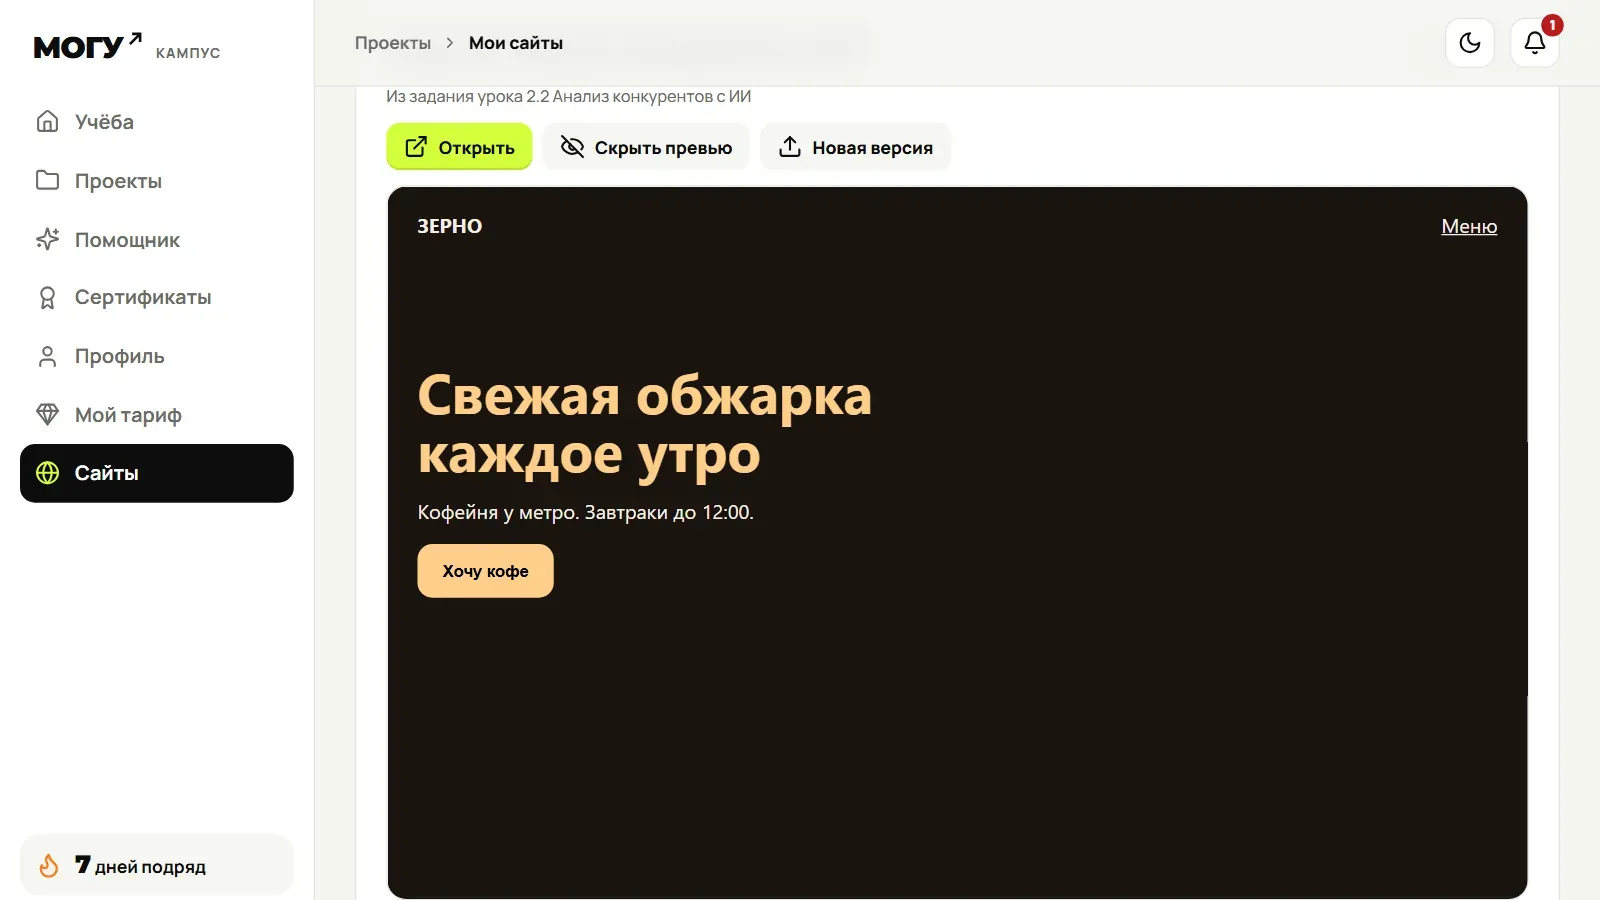Open the Сертификаты sidebar item
This screenshot has width=1600, height=900.
157,298
